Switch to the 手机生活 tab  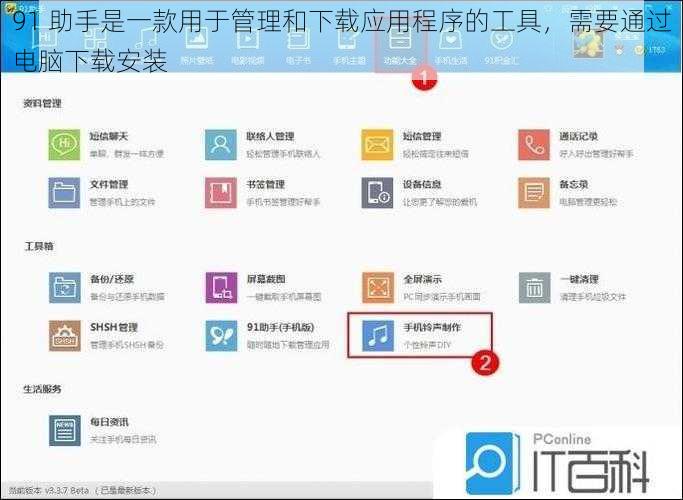[x=451, y=46]
